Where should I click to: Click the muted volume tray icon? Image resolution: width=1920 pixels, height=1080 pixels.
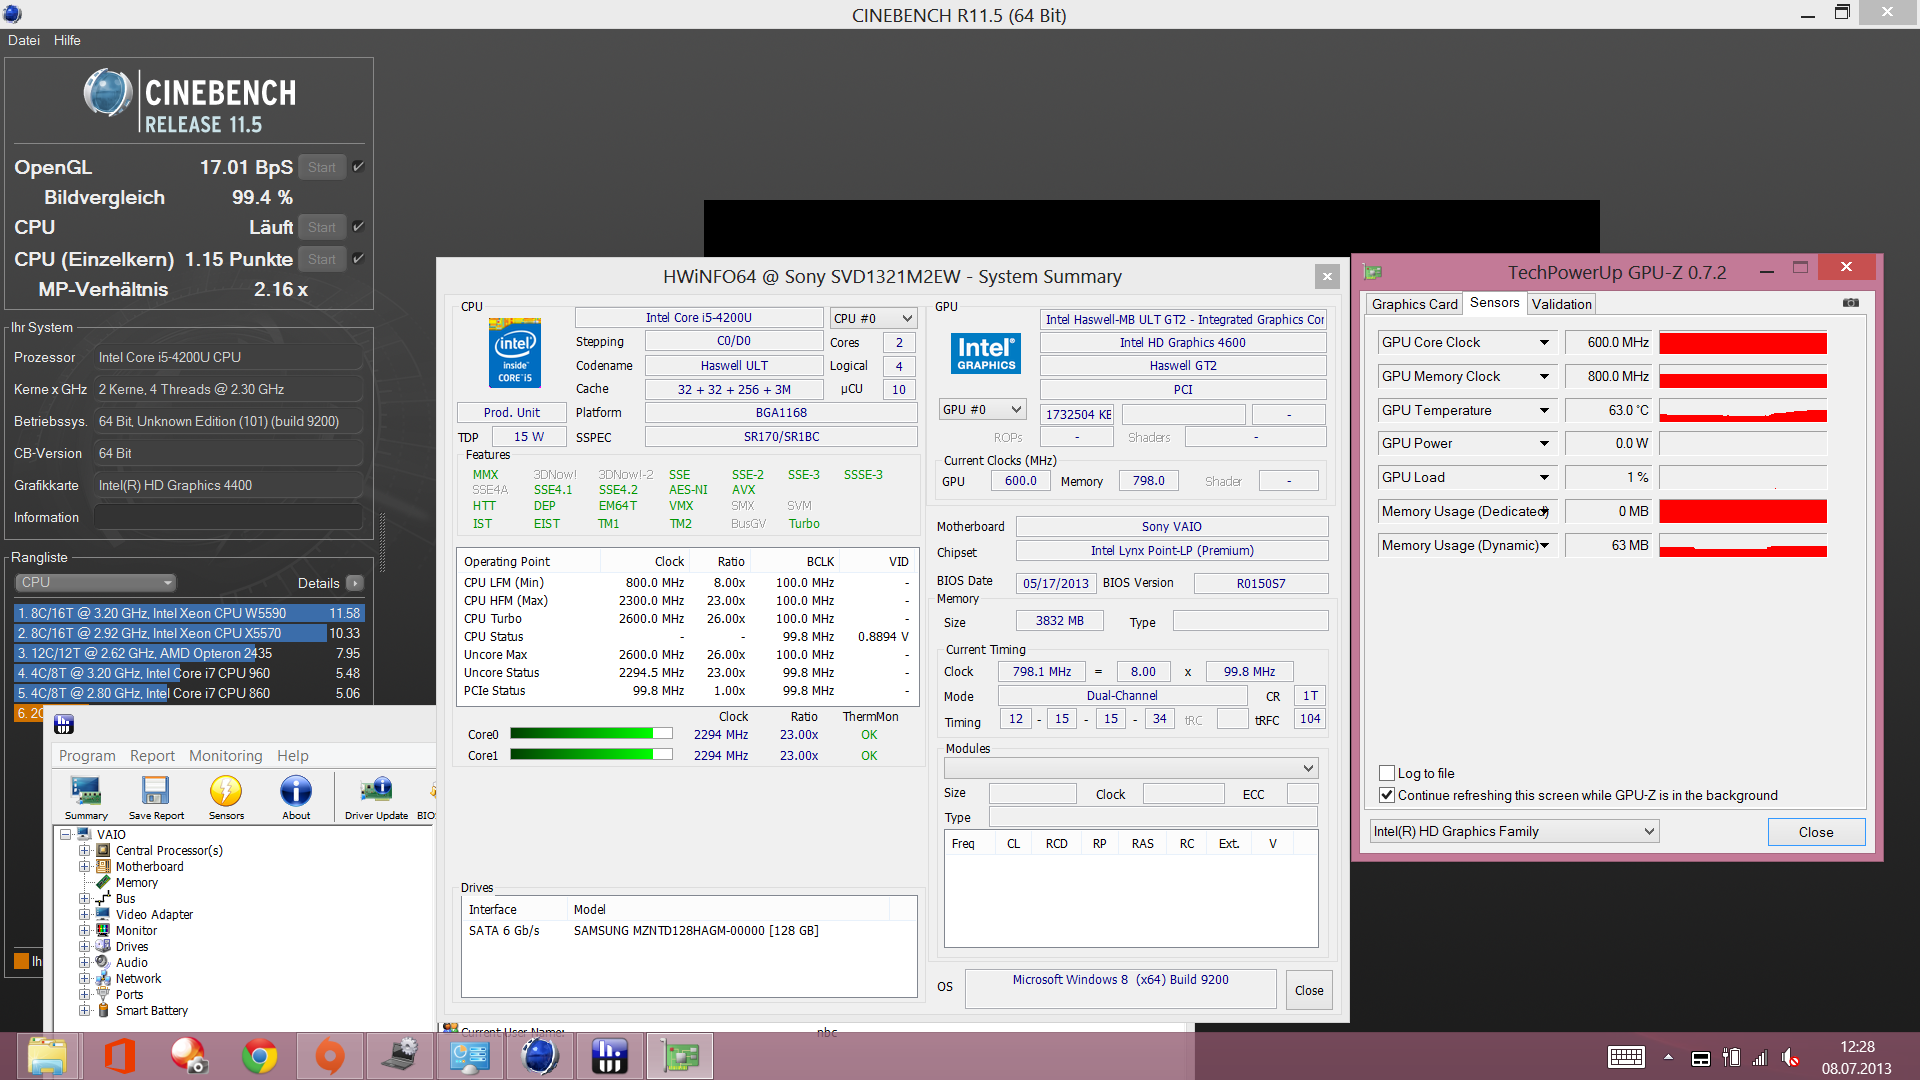[x=1791, y=1058]
